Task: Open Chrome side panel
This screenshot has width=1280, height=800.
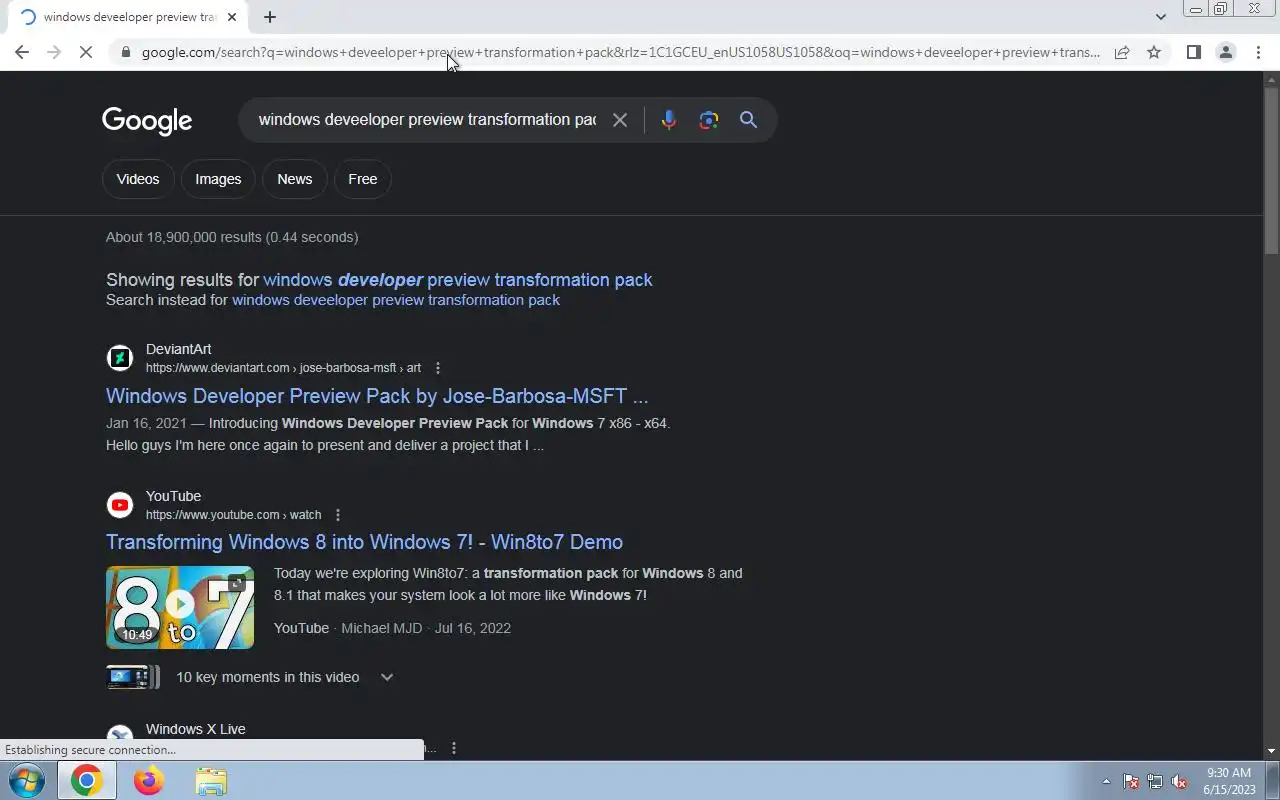Action: 1193,52
